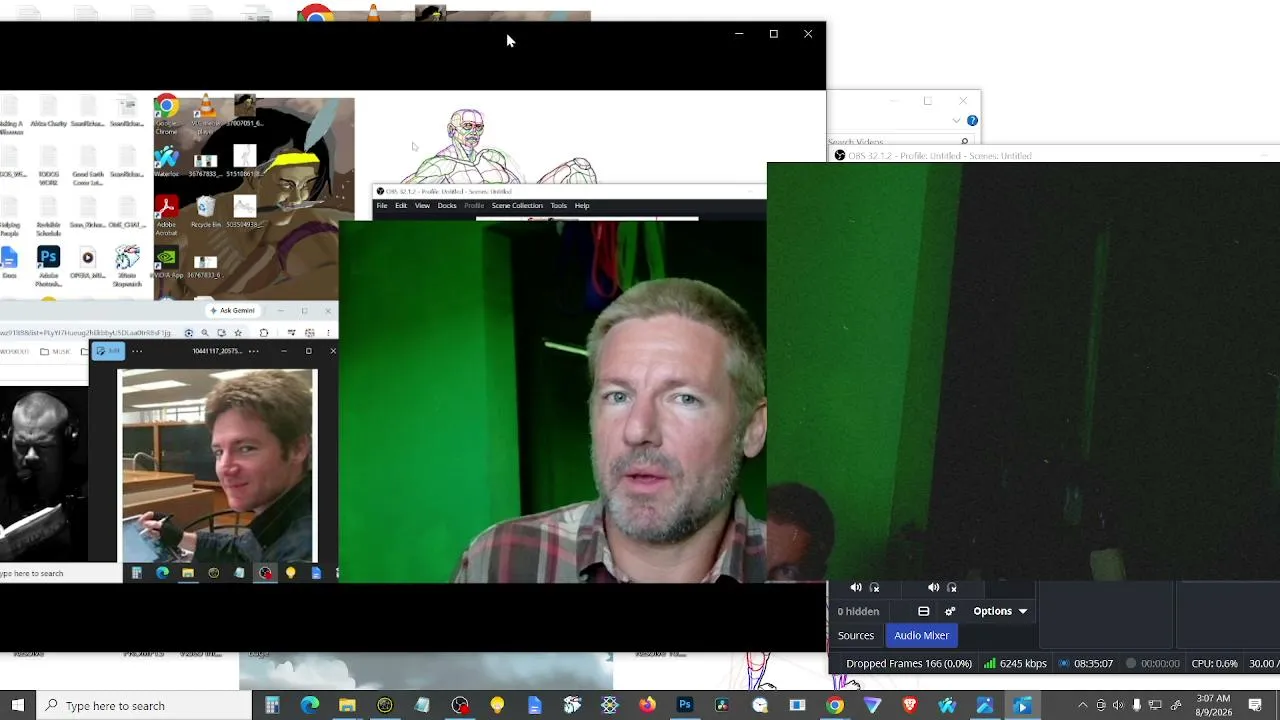The height and width of the screenshot is (720, 1280).
Task: Open Chrome's three-dot menu in preview
Action: (328, 333)
